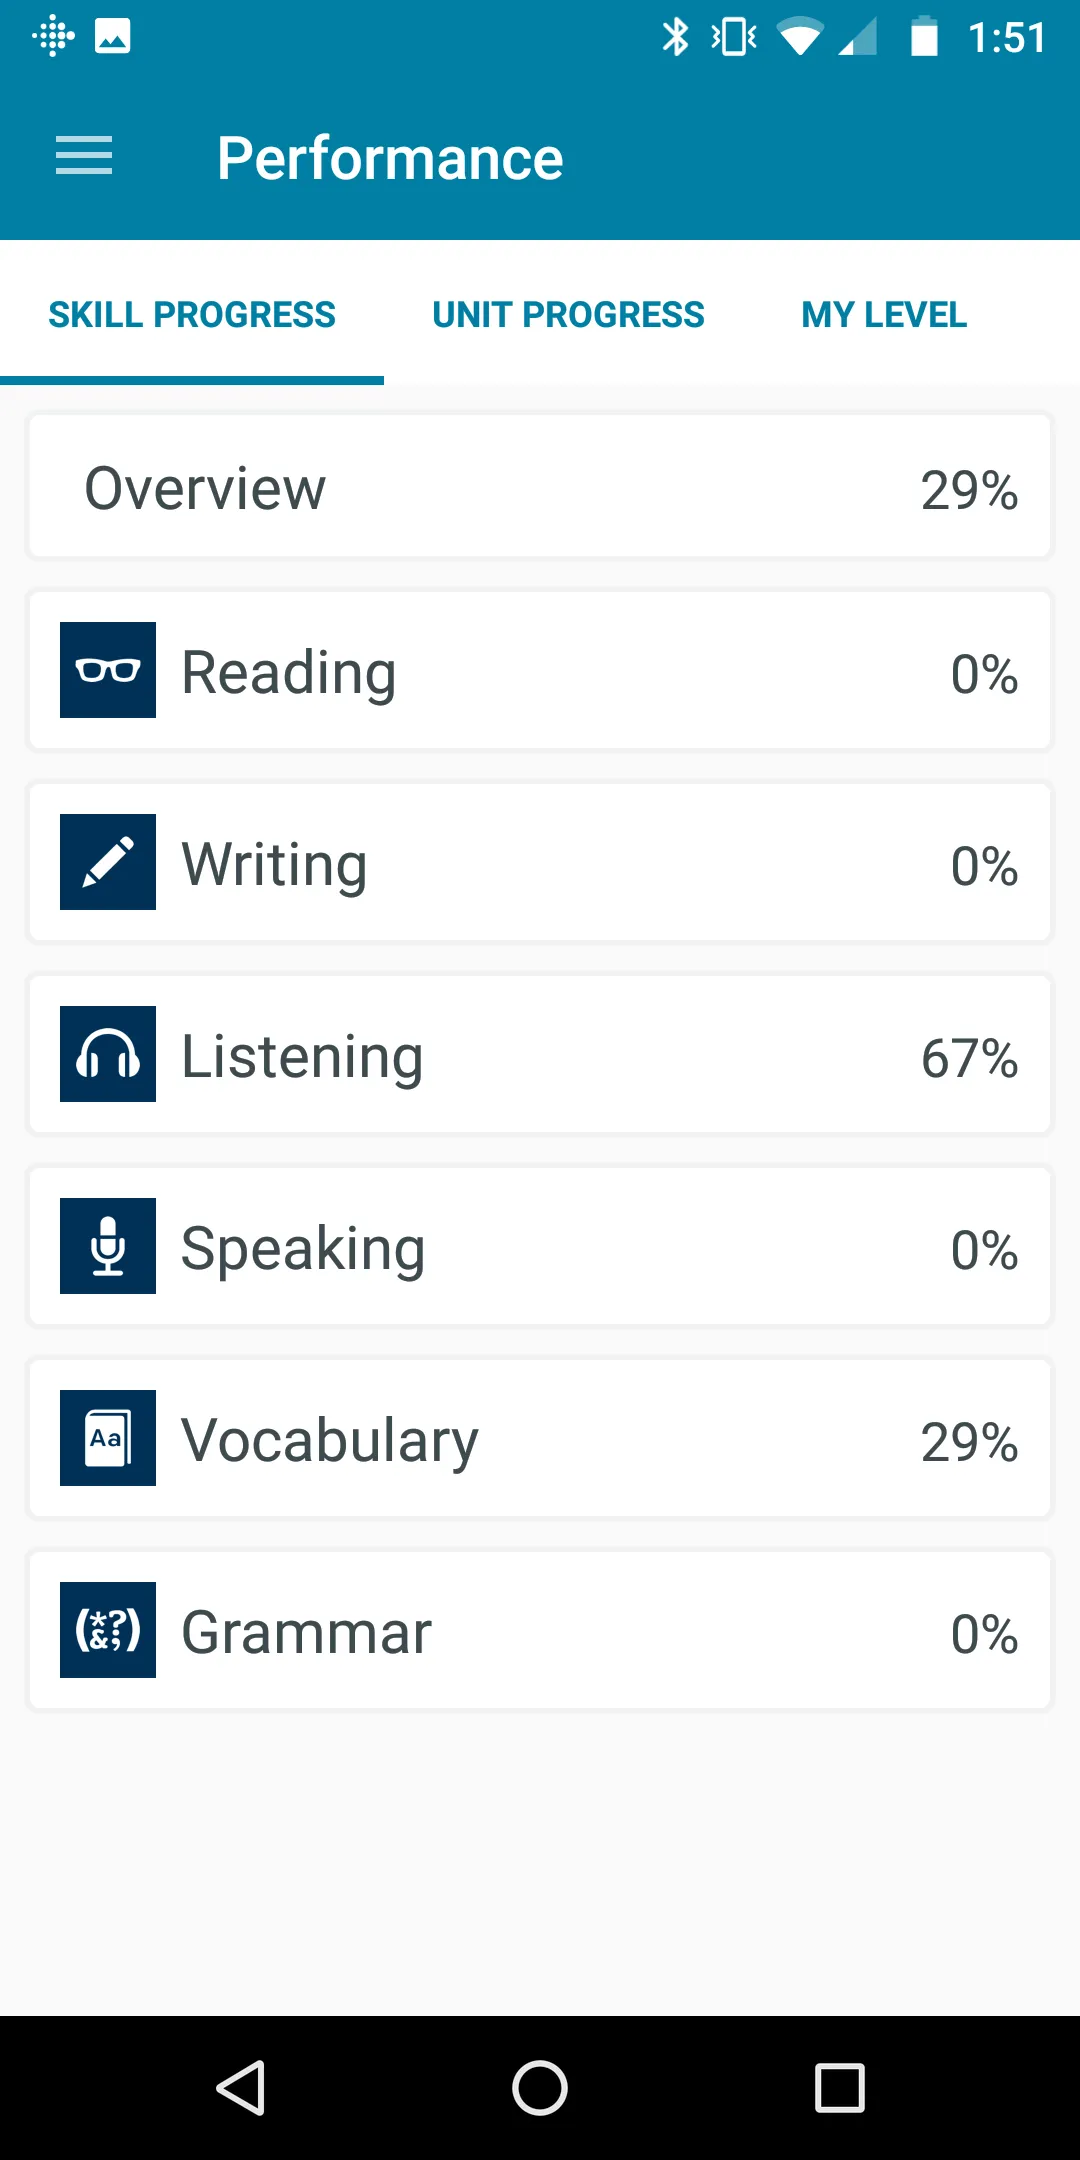Image resolution: width=1080 pixels, height=2160 pixels.
Task: Tap the Android back navigation button
Action: click(241, 2088)
